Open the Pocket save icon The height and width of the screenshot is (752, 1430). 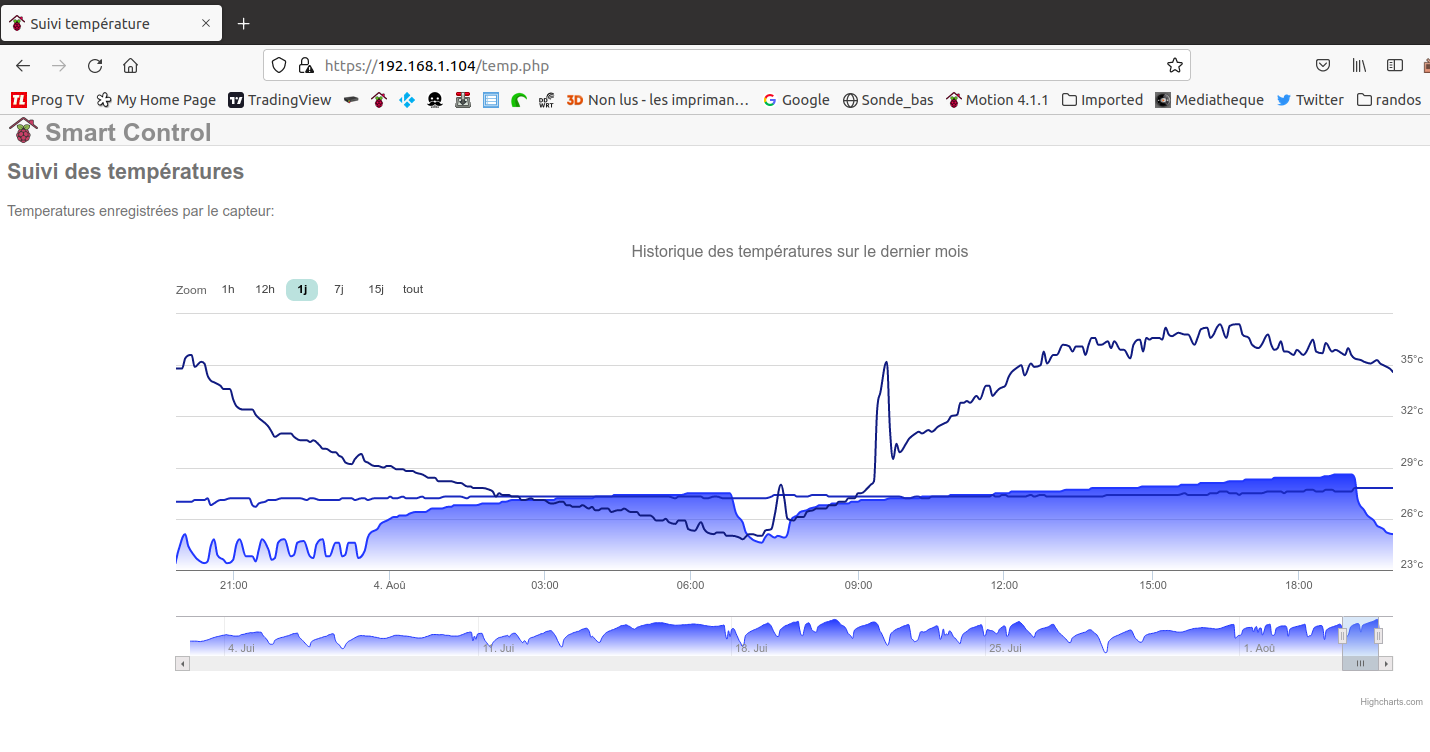(1322, 65)
